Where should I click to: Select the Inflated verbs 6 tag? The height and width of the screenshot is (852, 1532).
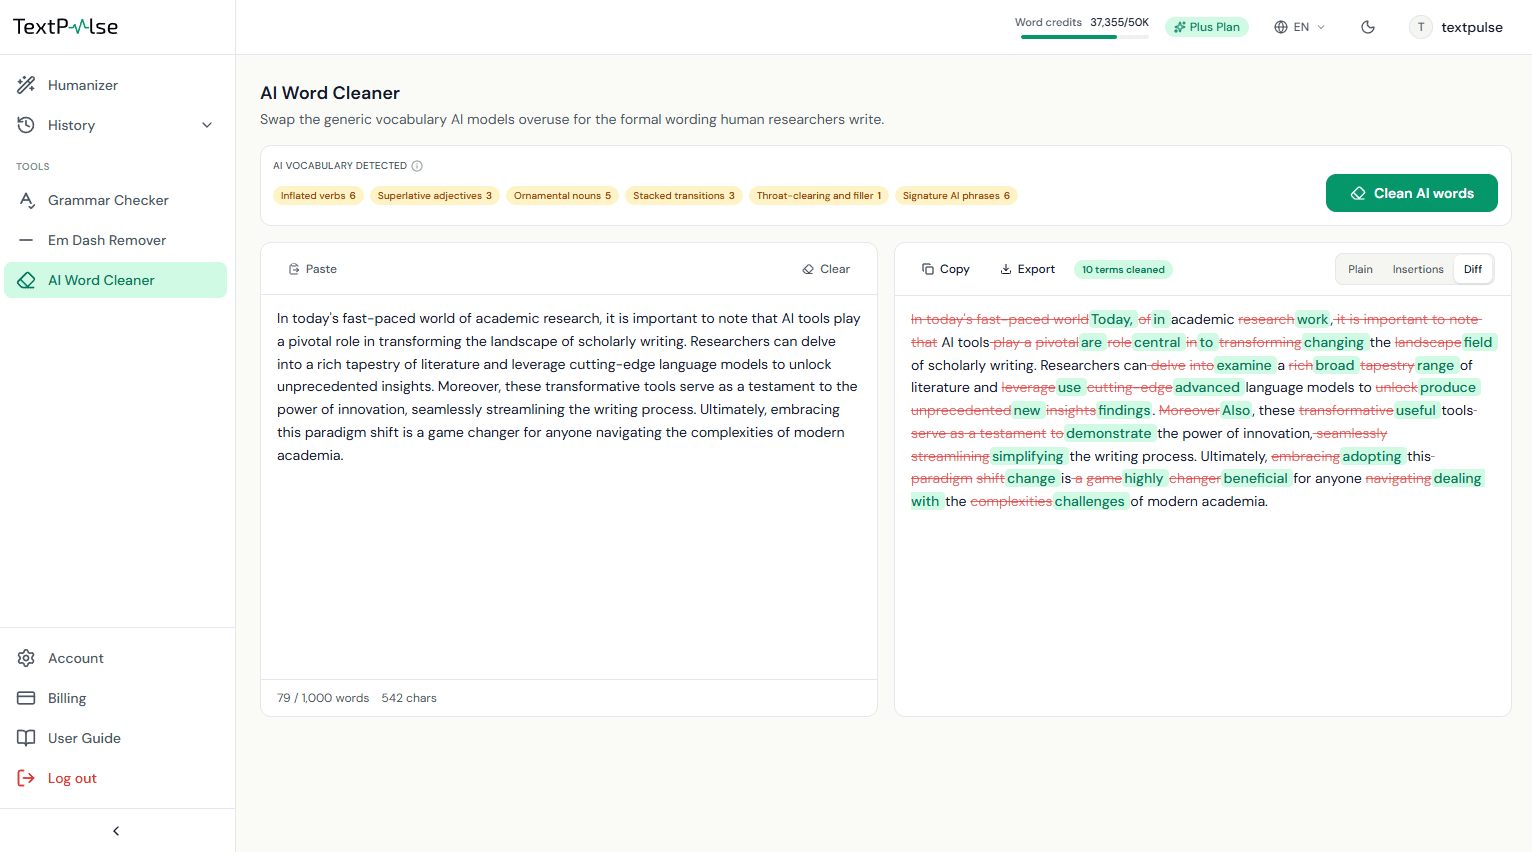318,196
